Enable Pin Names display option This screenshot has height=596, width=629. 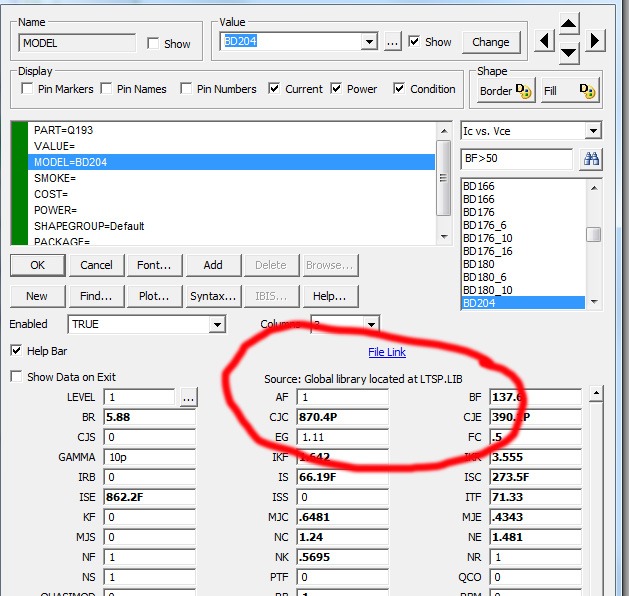pos(106,88)
